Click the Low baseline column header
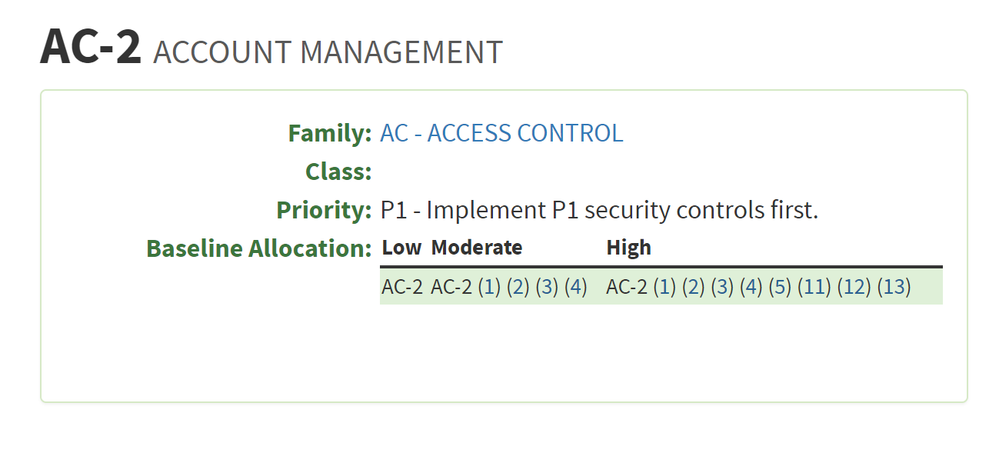The image size is (999, 463). (x=401, y=248)
